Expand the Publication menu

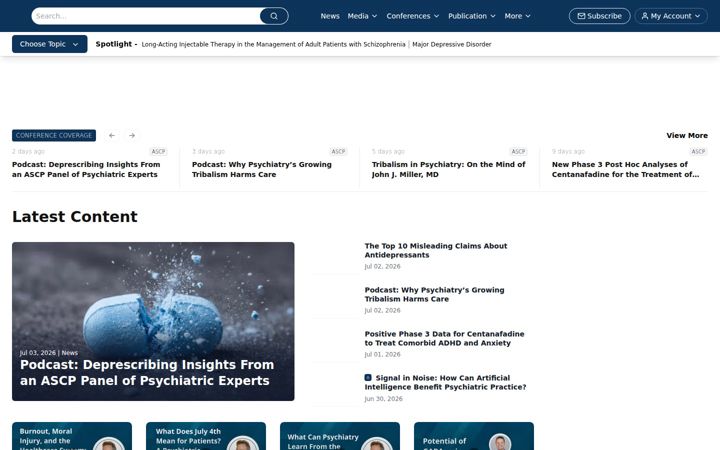pos(472,16)
